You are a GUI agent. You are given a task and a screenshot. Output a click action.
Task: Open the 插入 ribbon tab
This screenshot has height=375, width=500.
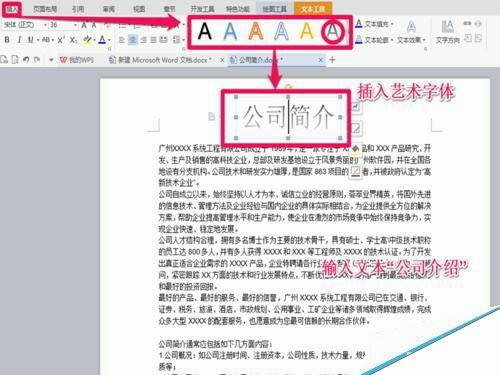pos(12,9)
